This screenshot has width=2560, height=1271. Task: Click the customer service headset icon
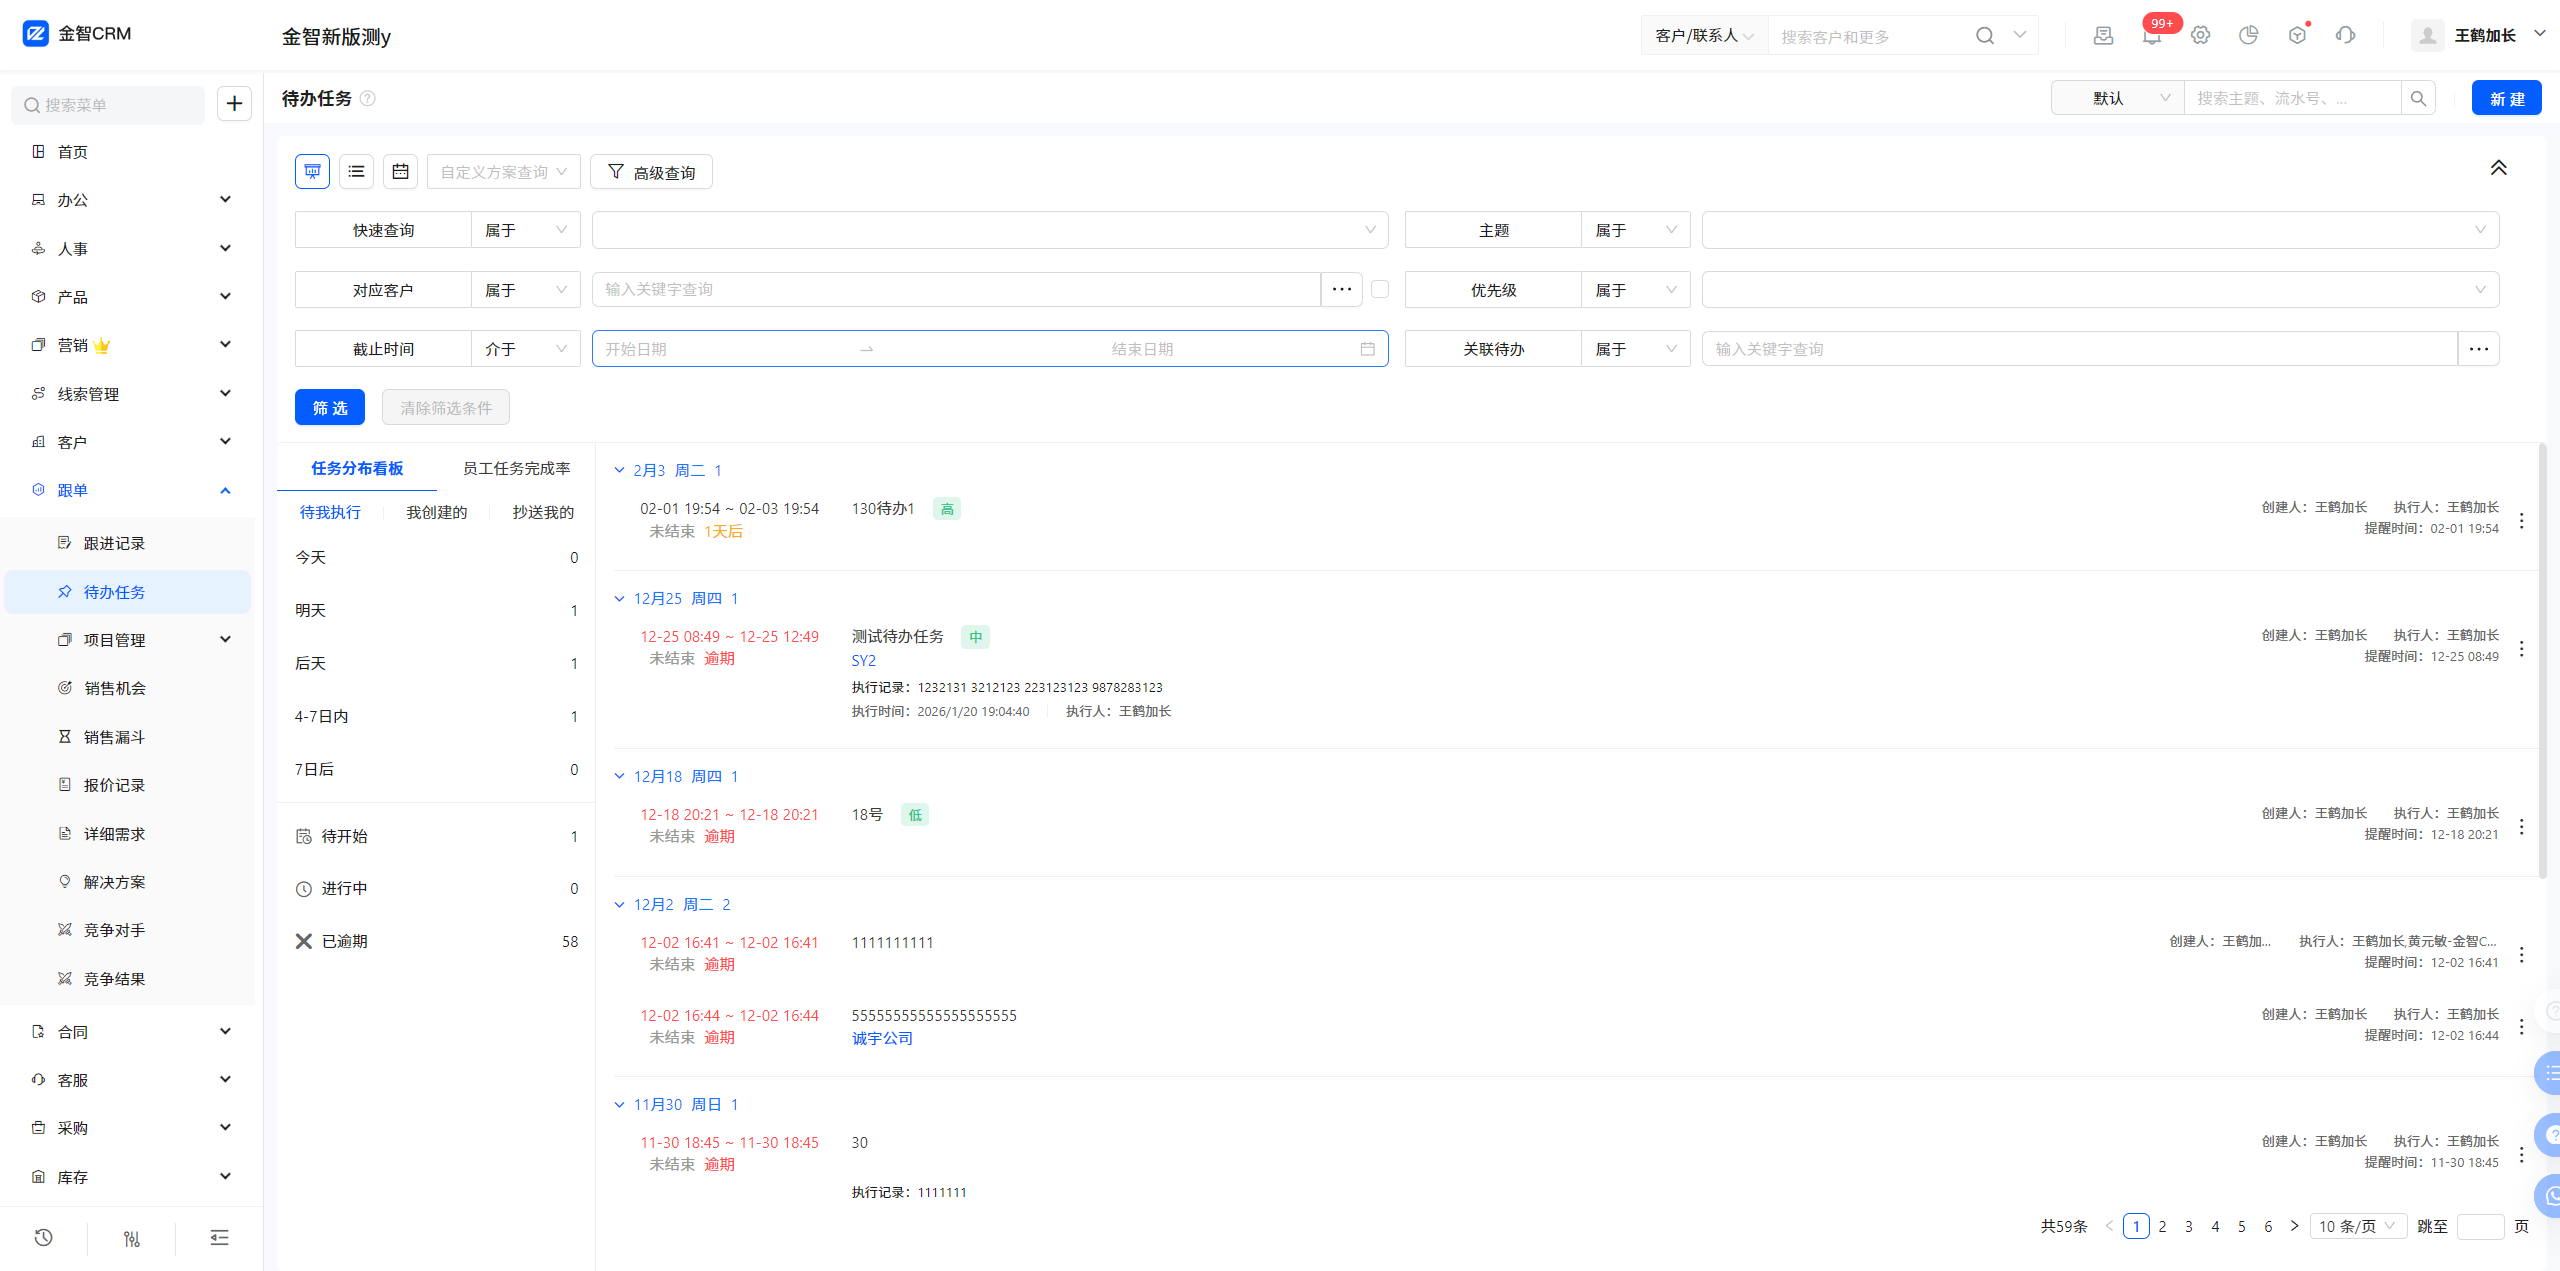pos(2345,36)
